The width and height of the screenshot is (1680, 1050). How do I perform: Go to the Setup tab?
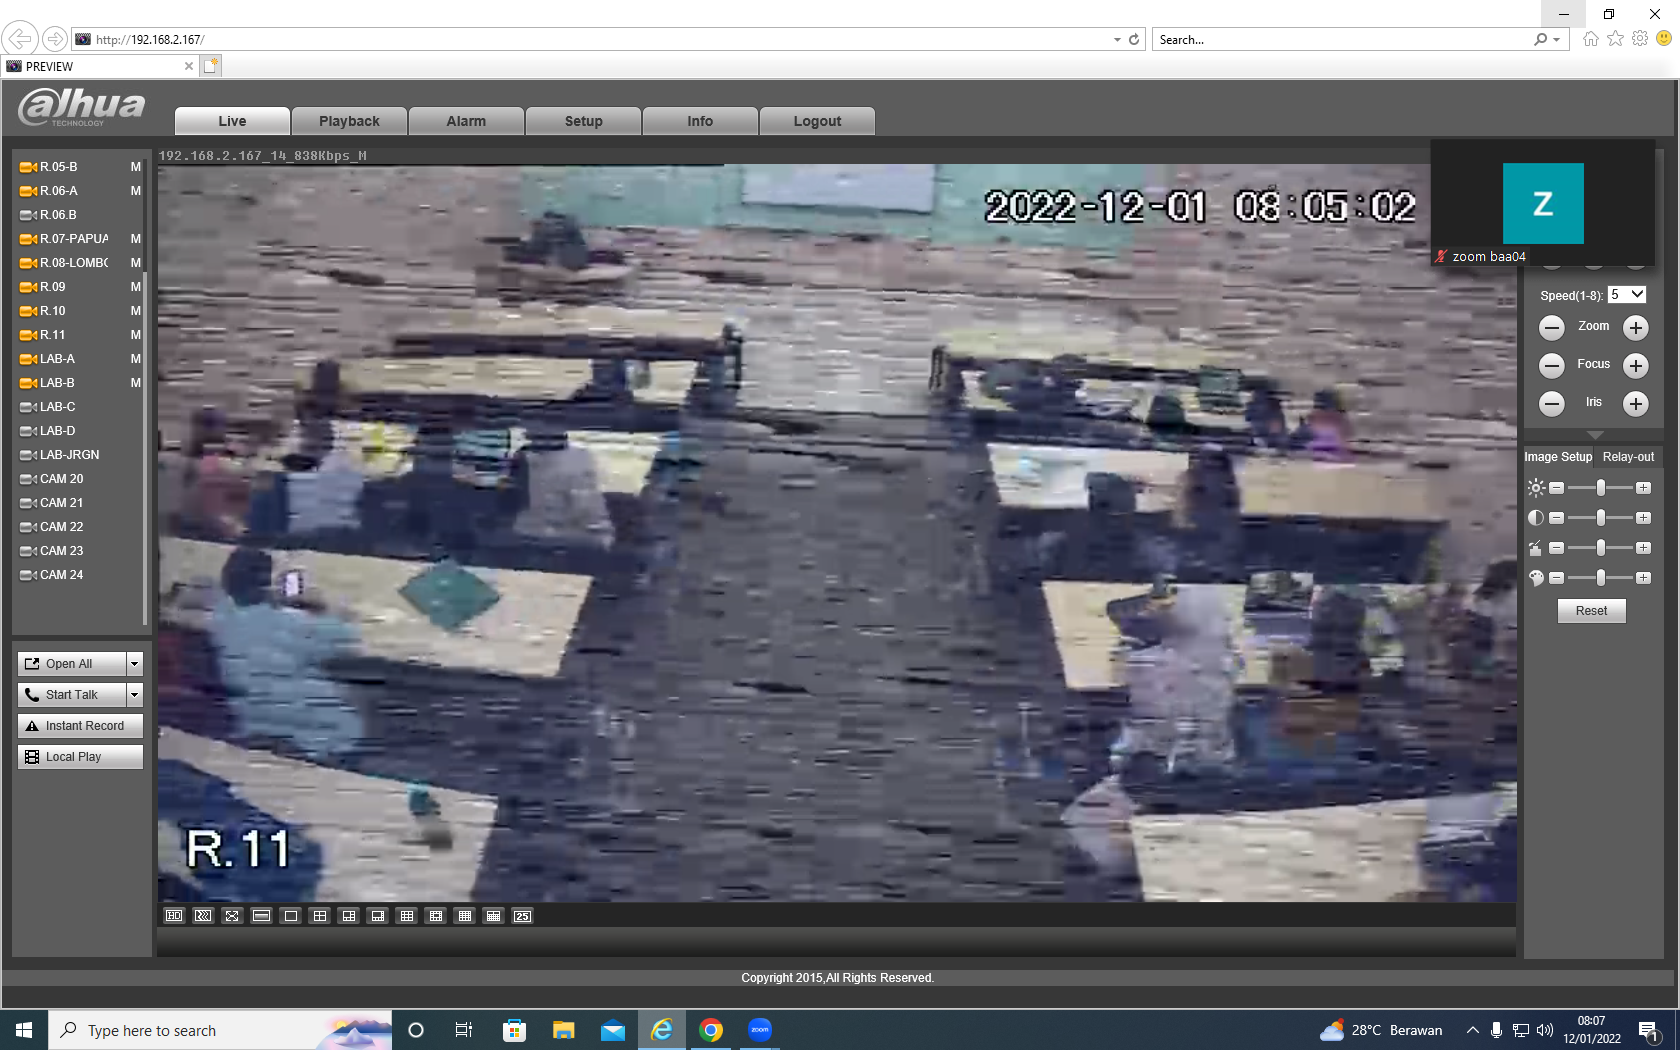583,121
